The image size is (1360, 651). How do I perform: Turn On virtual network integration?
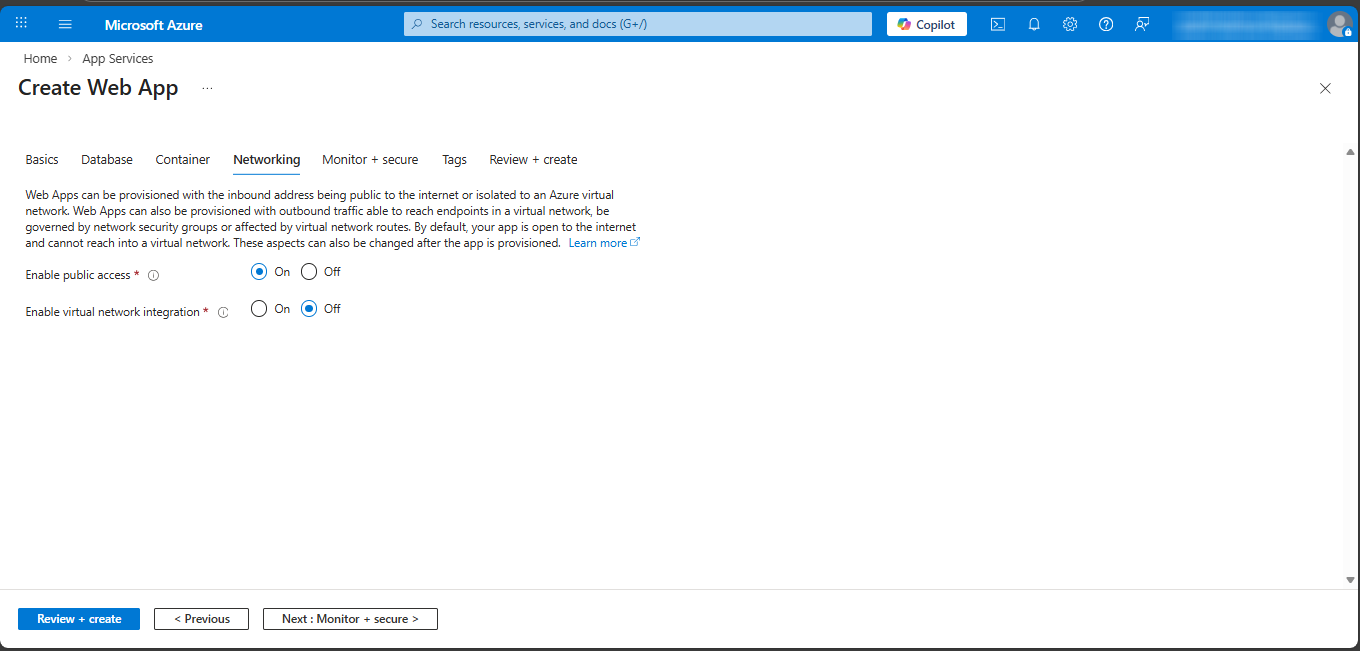tap(259, 309)
